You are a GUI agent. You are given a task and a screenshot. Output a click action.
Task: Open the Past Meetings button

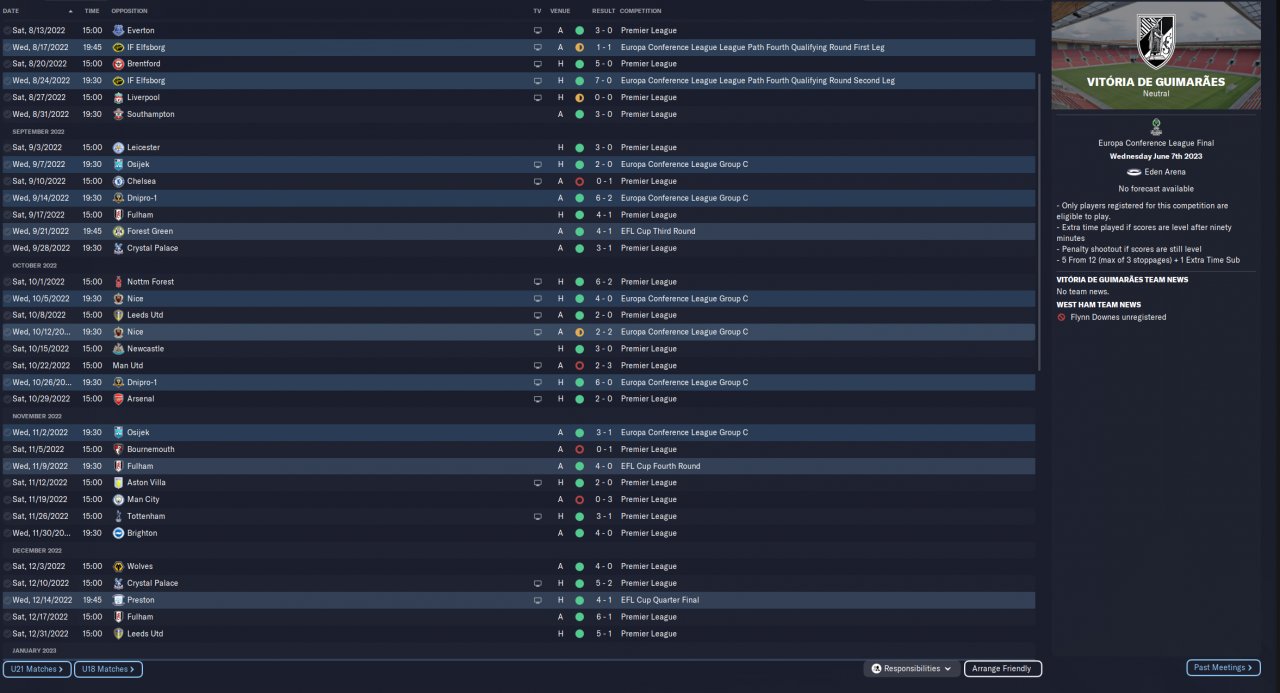point(1223,667)
